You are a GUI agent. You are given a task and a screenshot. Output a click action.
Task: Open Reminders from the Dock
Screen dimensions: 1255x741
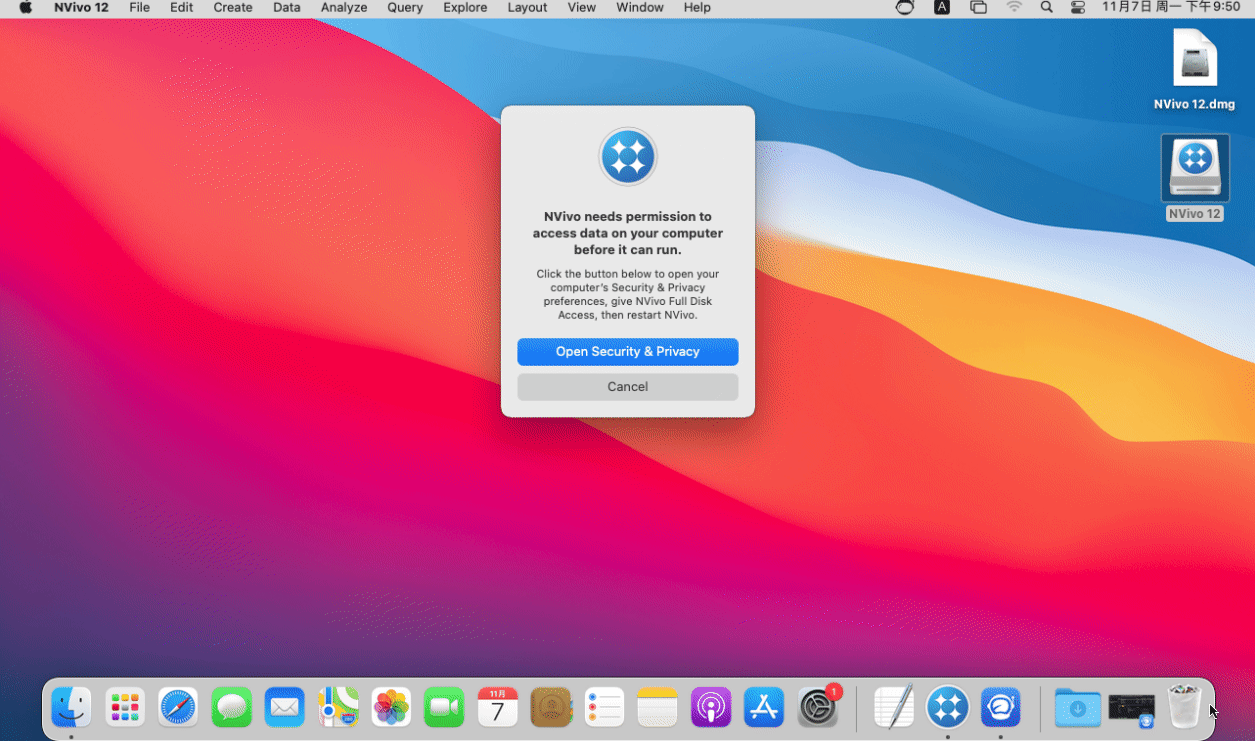[x=604, y=708]
